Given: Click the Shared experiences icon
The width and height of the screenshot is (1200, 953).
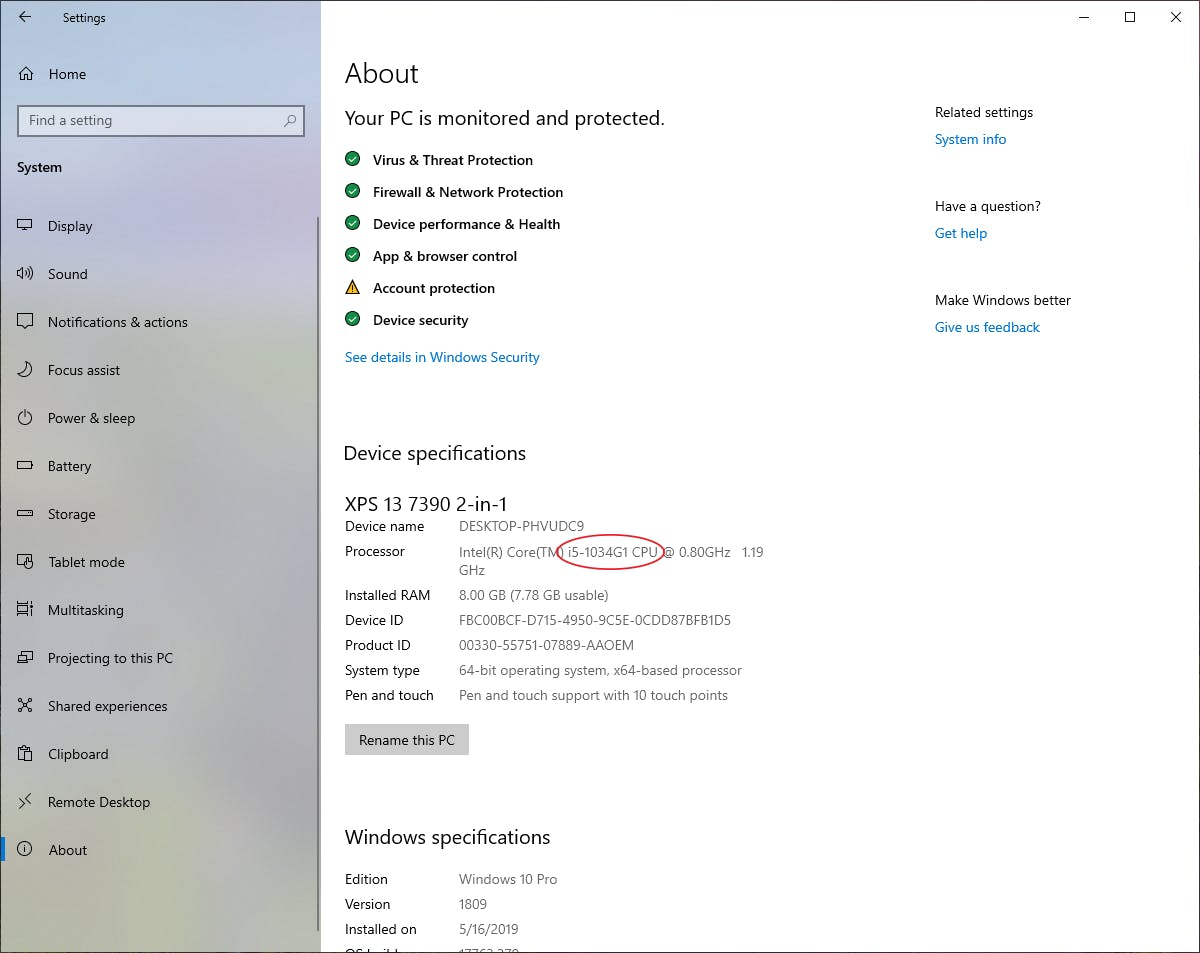Looking at the screenshot, I should (26, 706).
